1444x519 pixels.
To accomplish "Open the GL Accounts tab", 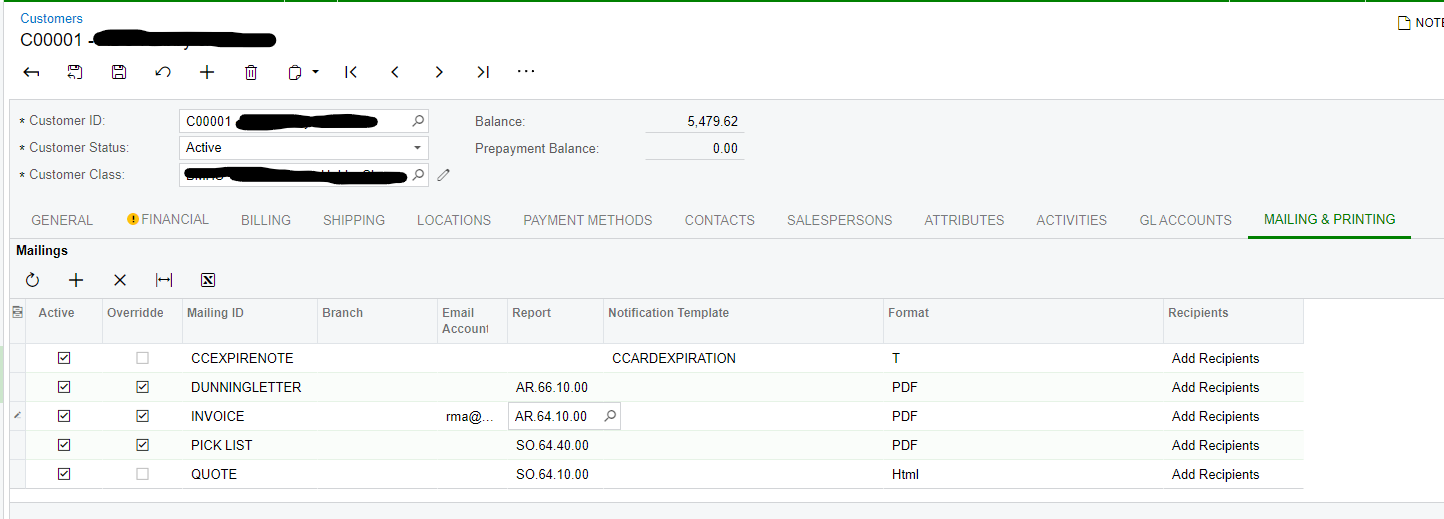I will click(x=1186, y=220).
